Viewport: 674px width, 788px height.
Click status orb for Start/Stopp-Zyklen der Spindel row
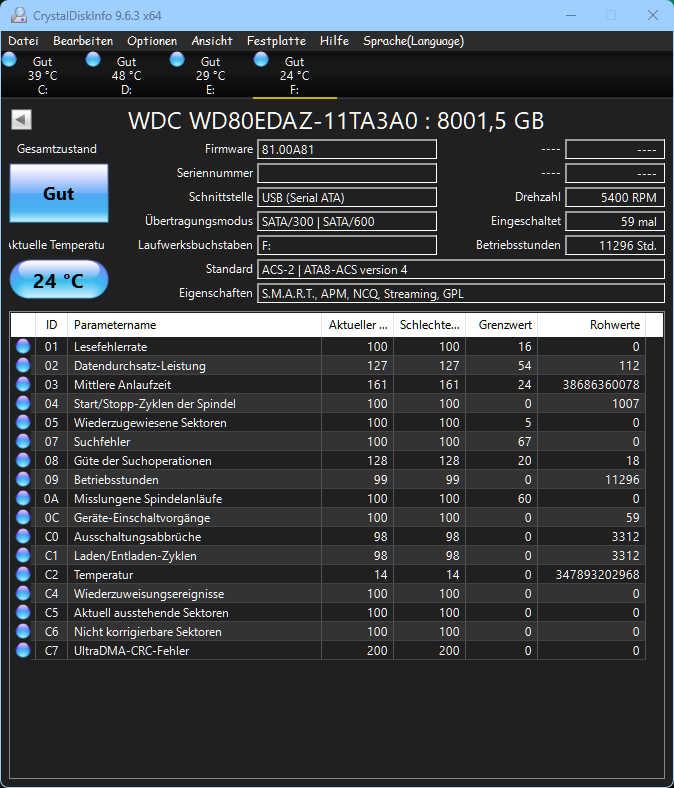pos(23,404)
